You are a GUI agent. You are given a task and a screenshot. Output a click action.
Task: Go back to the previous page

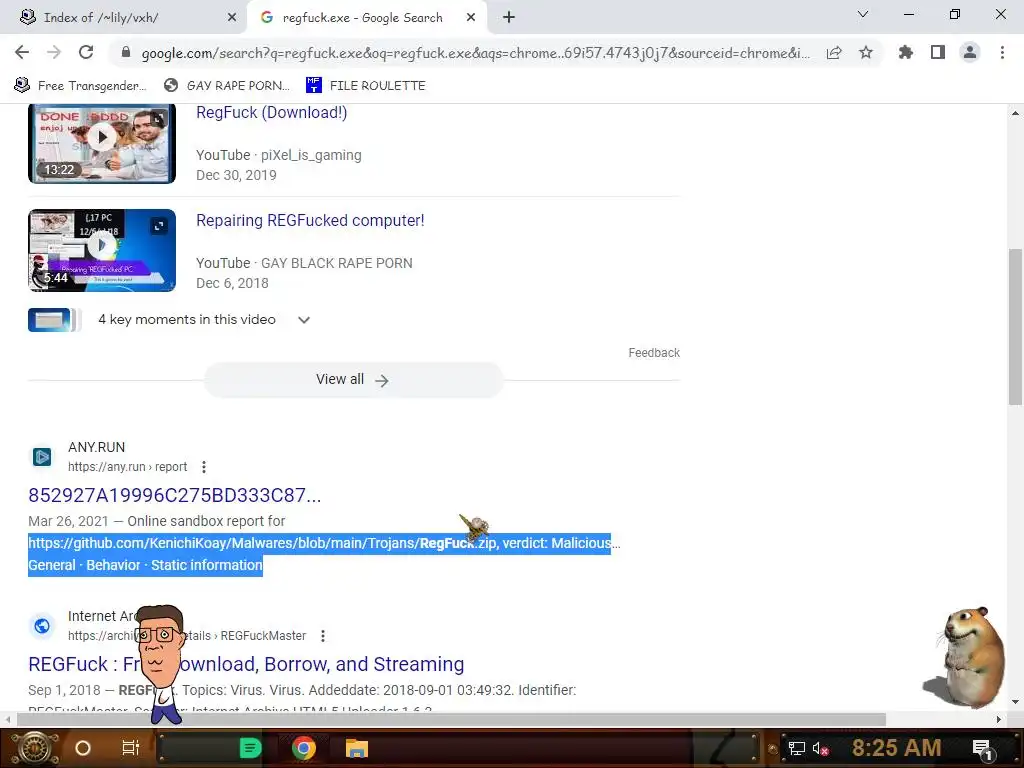22,52
